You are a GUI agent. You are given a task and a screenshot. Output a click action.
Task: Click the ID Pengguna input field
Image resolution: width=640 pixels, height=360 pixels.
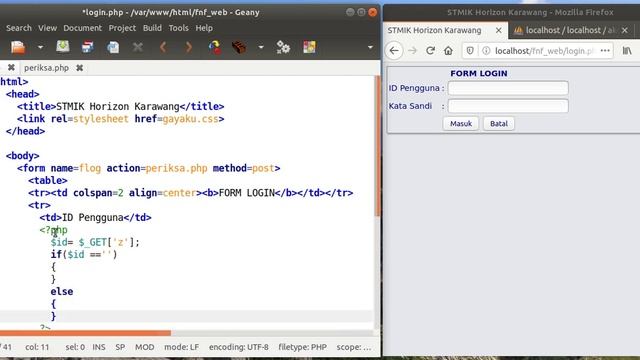(x=508, y=88)
